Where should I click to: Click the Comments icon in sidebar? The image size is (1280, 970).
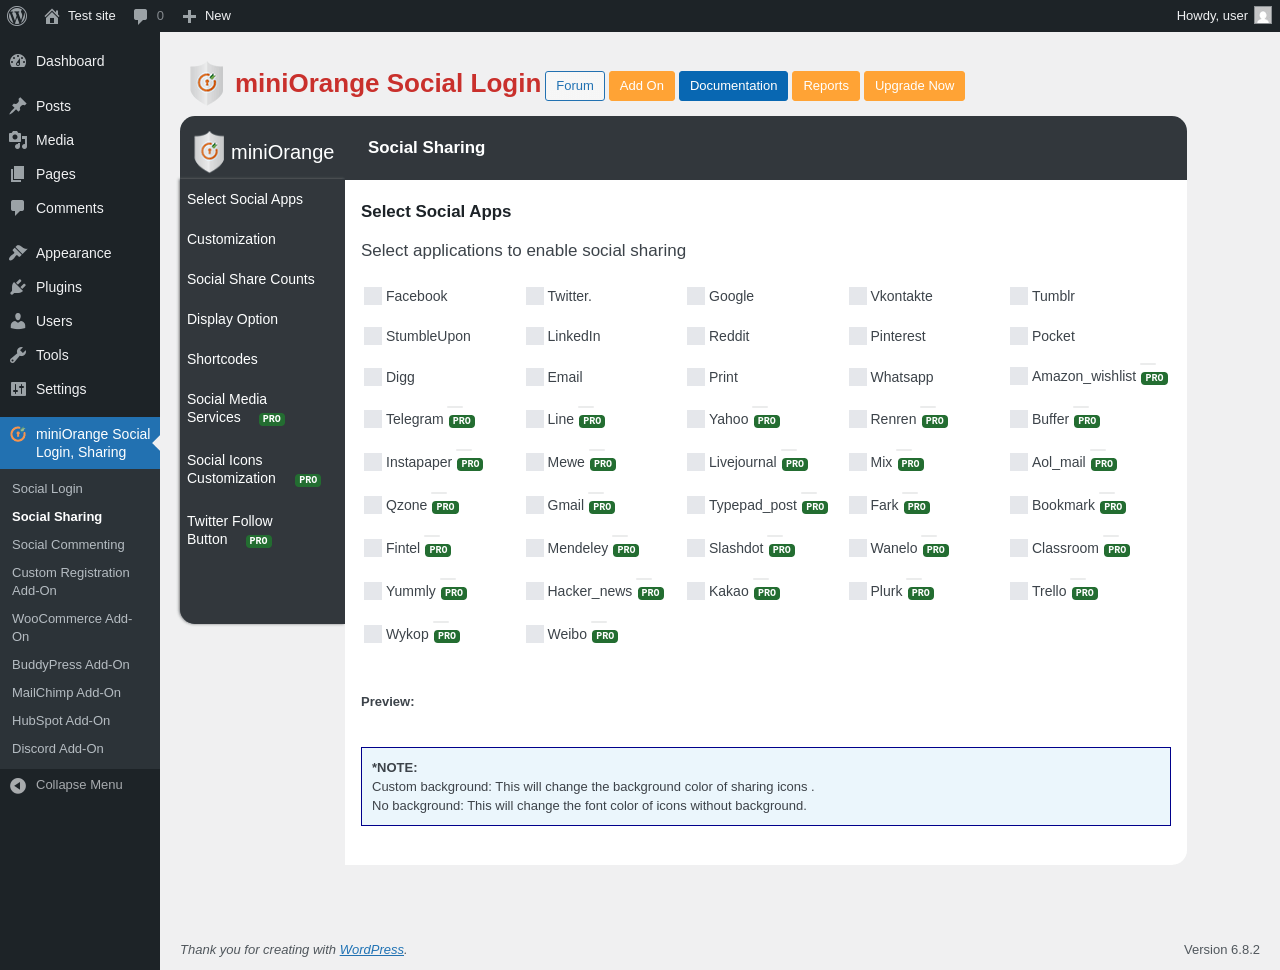18,208
